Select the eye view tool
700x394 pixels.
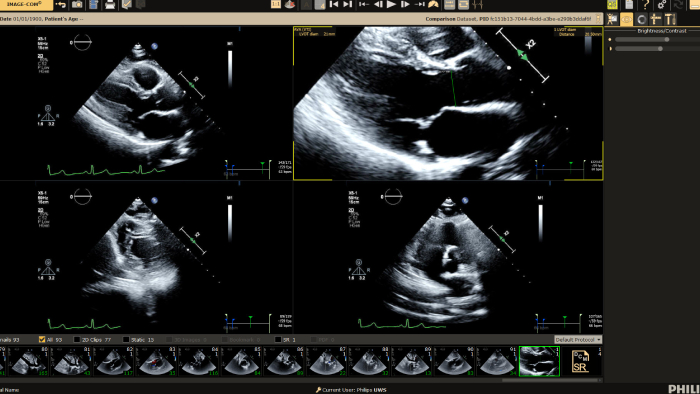(x=627, y=19)
